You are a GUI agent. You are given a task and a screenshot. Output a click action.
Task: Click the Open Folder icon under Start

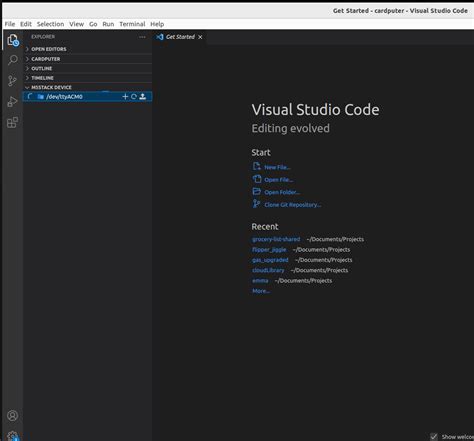[x=257, y=191]
